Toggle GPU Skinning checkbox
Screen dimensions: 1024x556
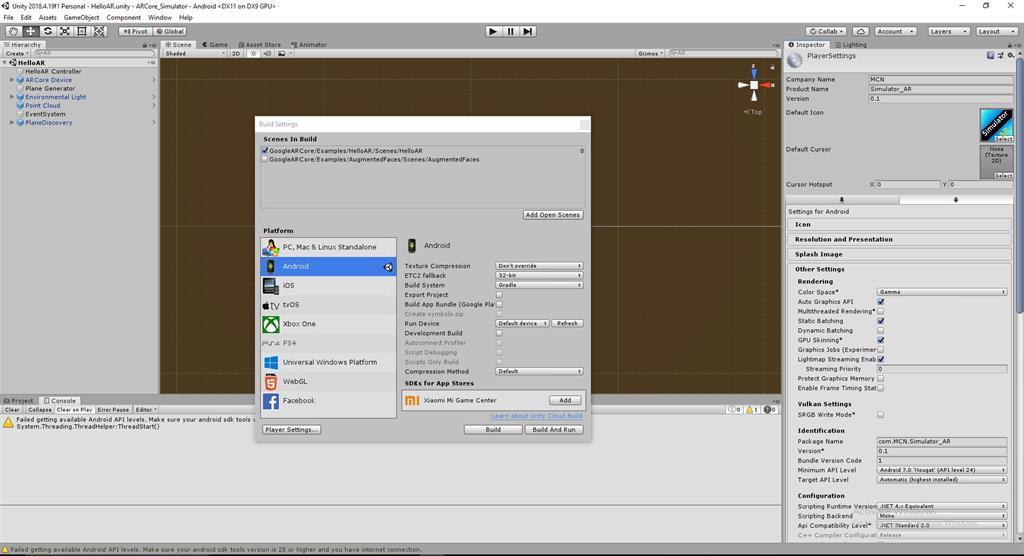[x=880, y=340]
